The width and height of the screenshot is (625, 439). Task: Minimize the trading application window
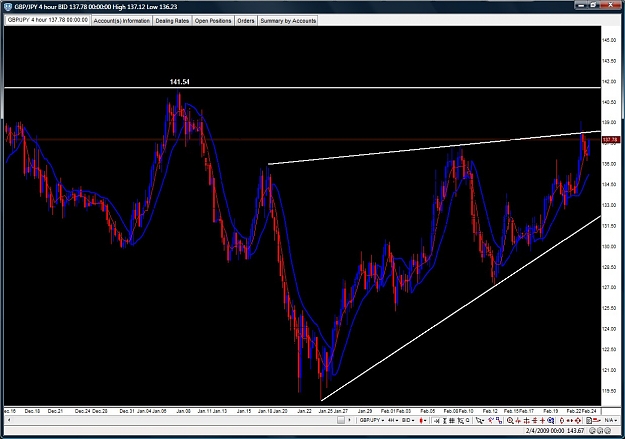581,5
